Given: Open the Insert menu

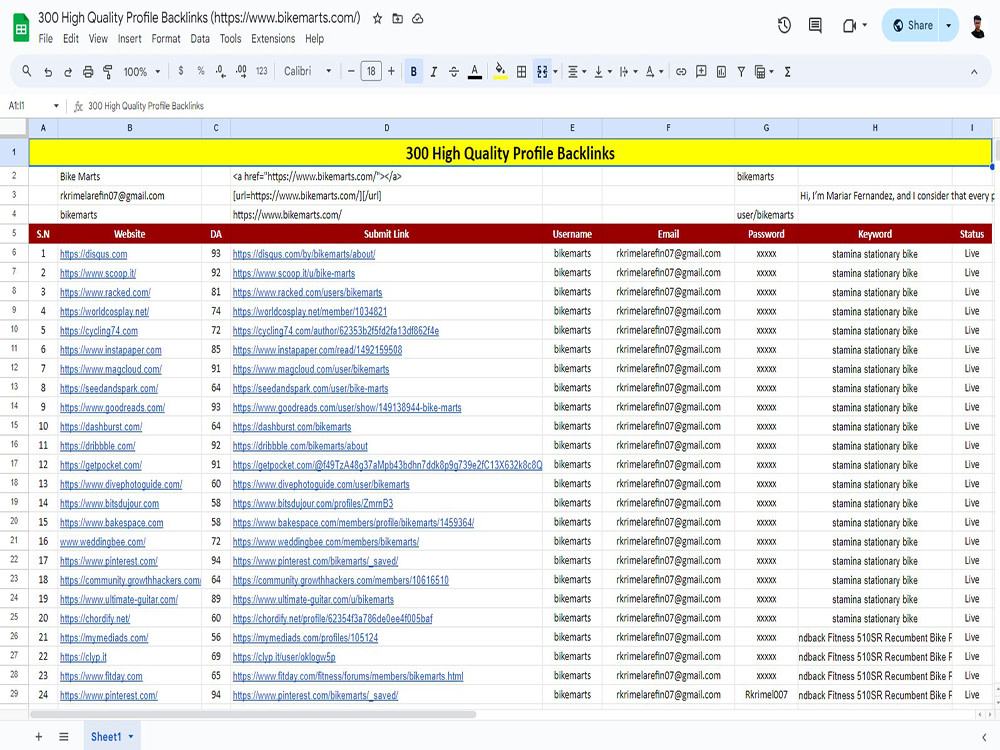Looking at the screenshot, I should click(129, 39).
